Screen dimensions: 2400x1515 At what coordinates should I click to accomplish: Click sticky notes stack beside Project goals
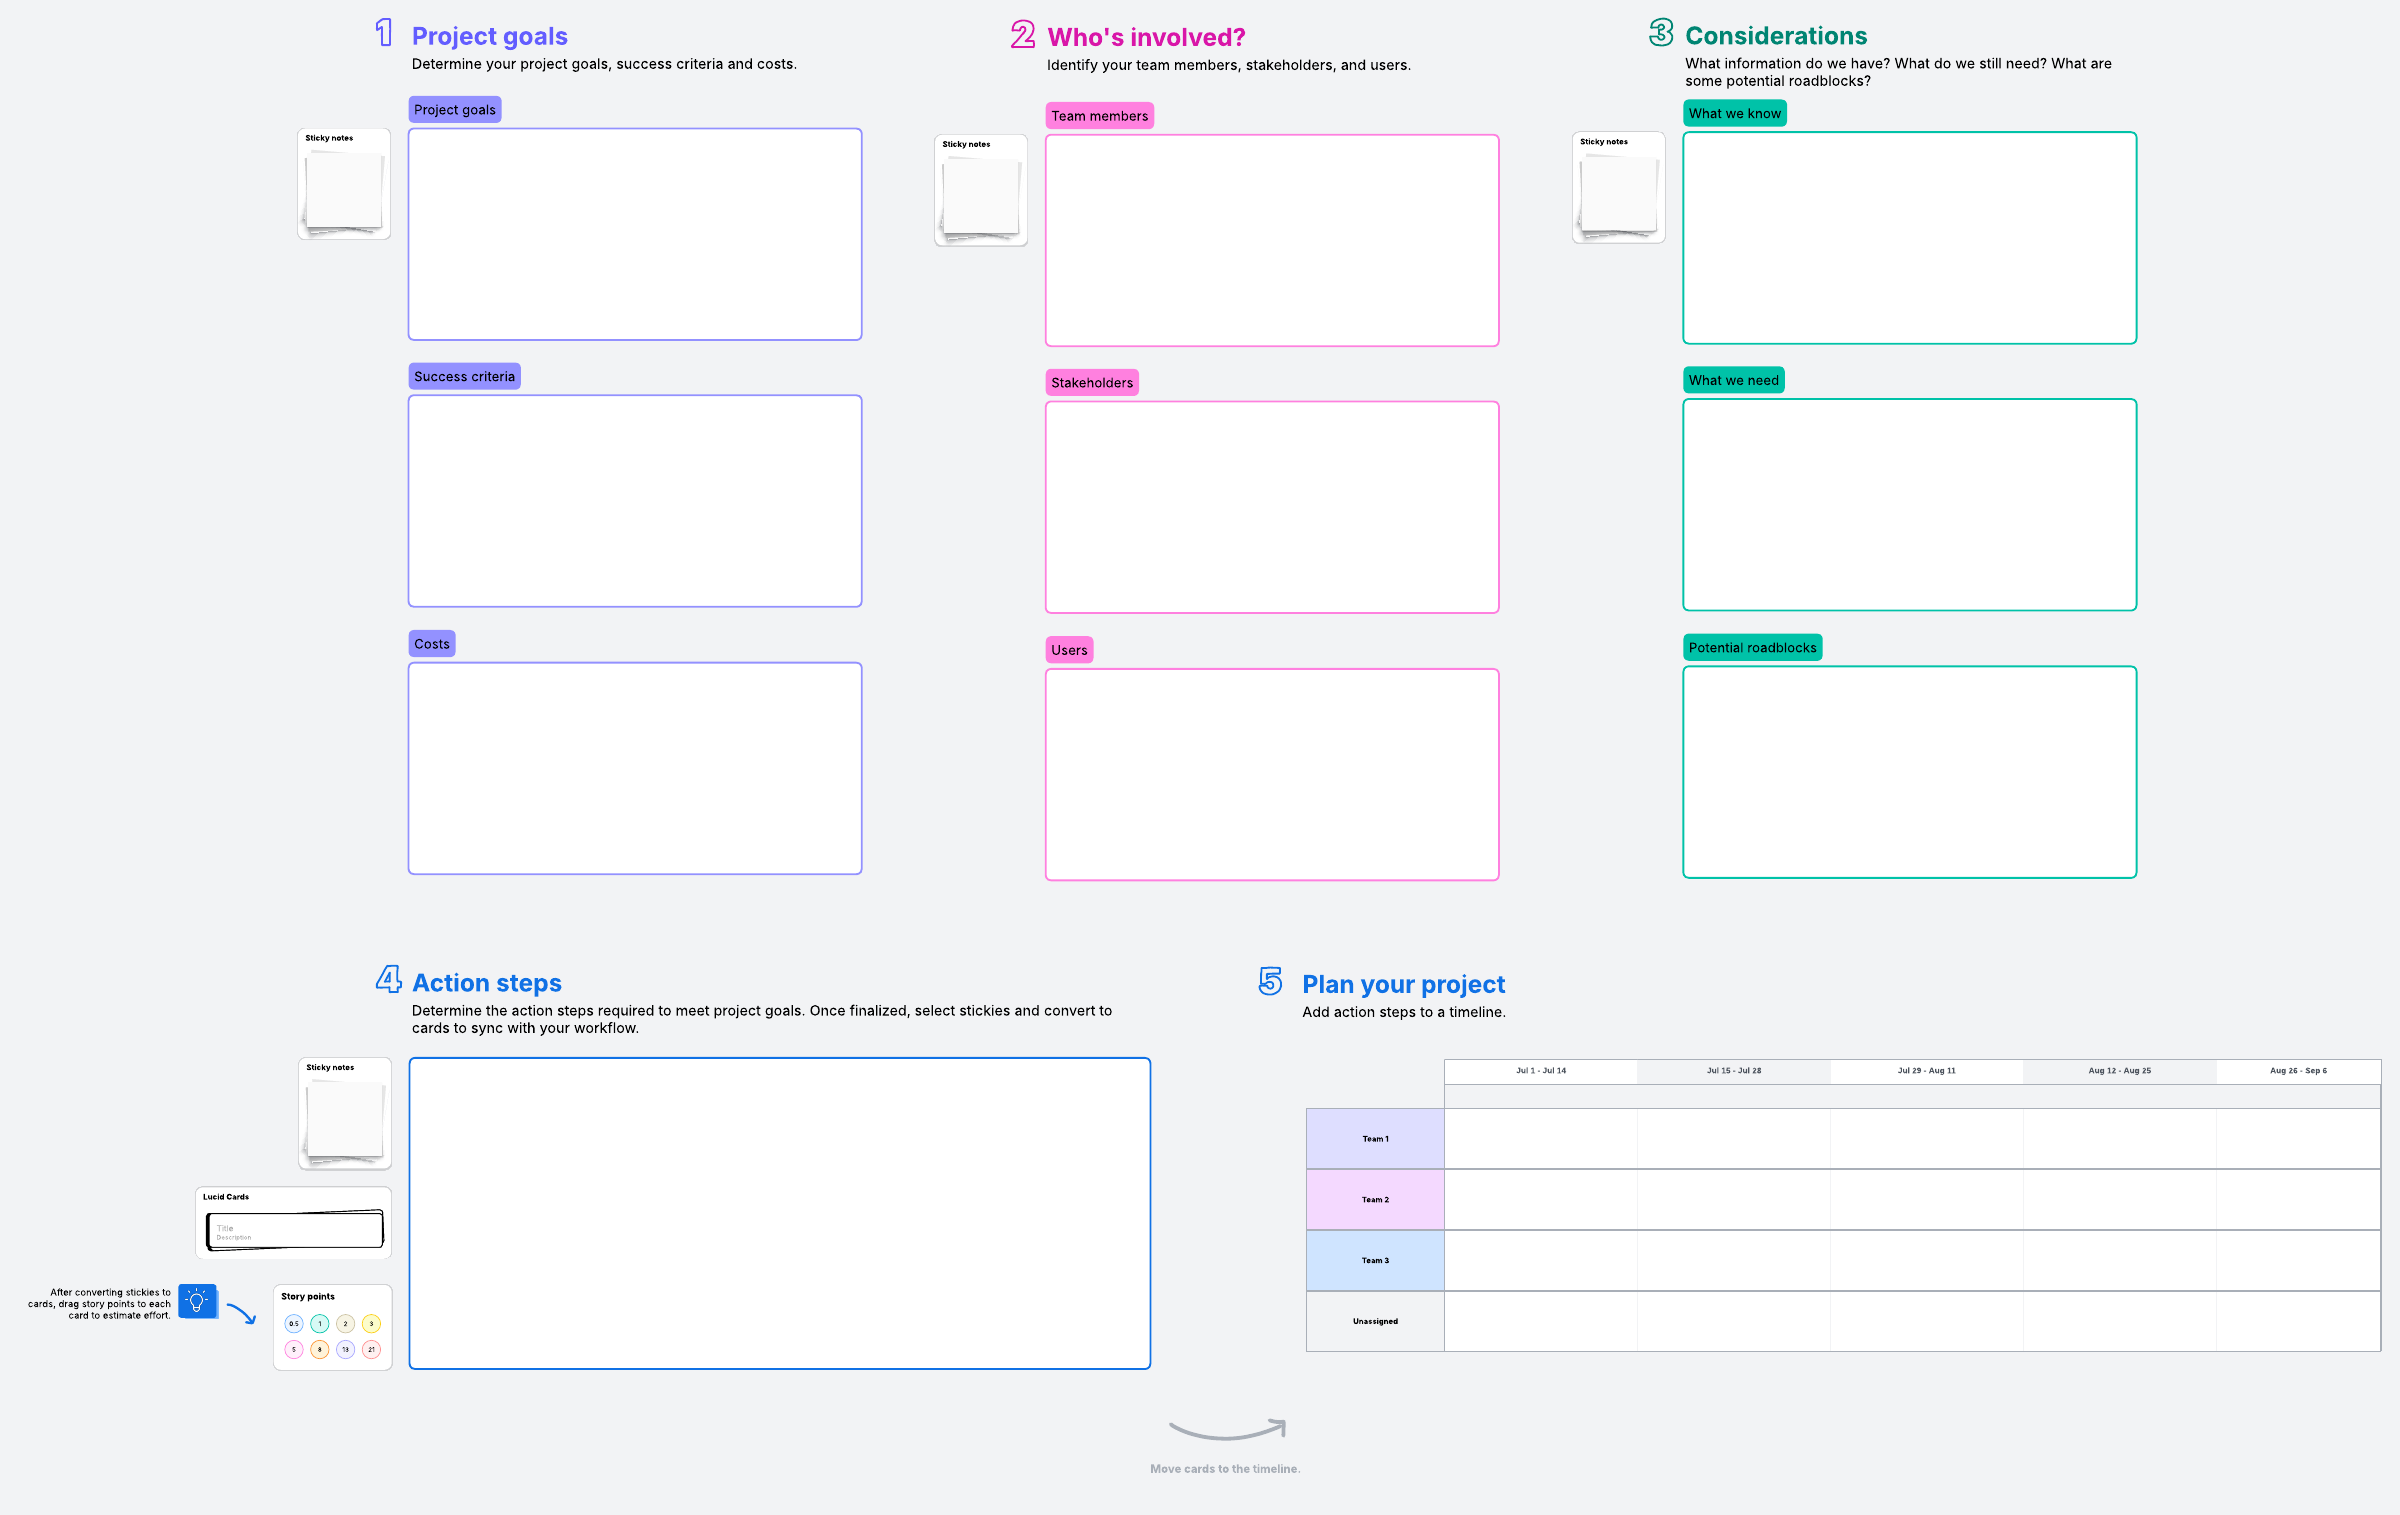coord(344,191)
